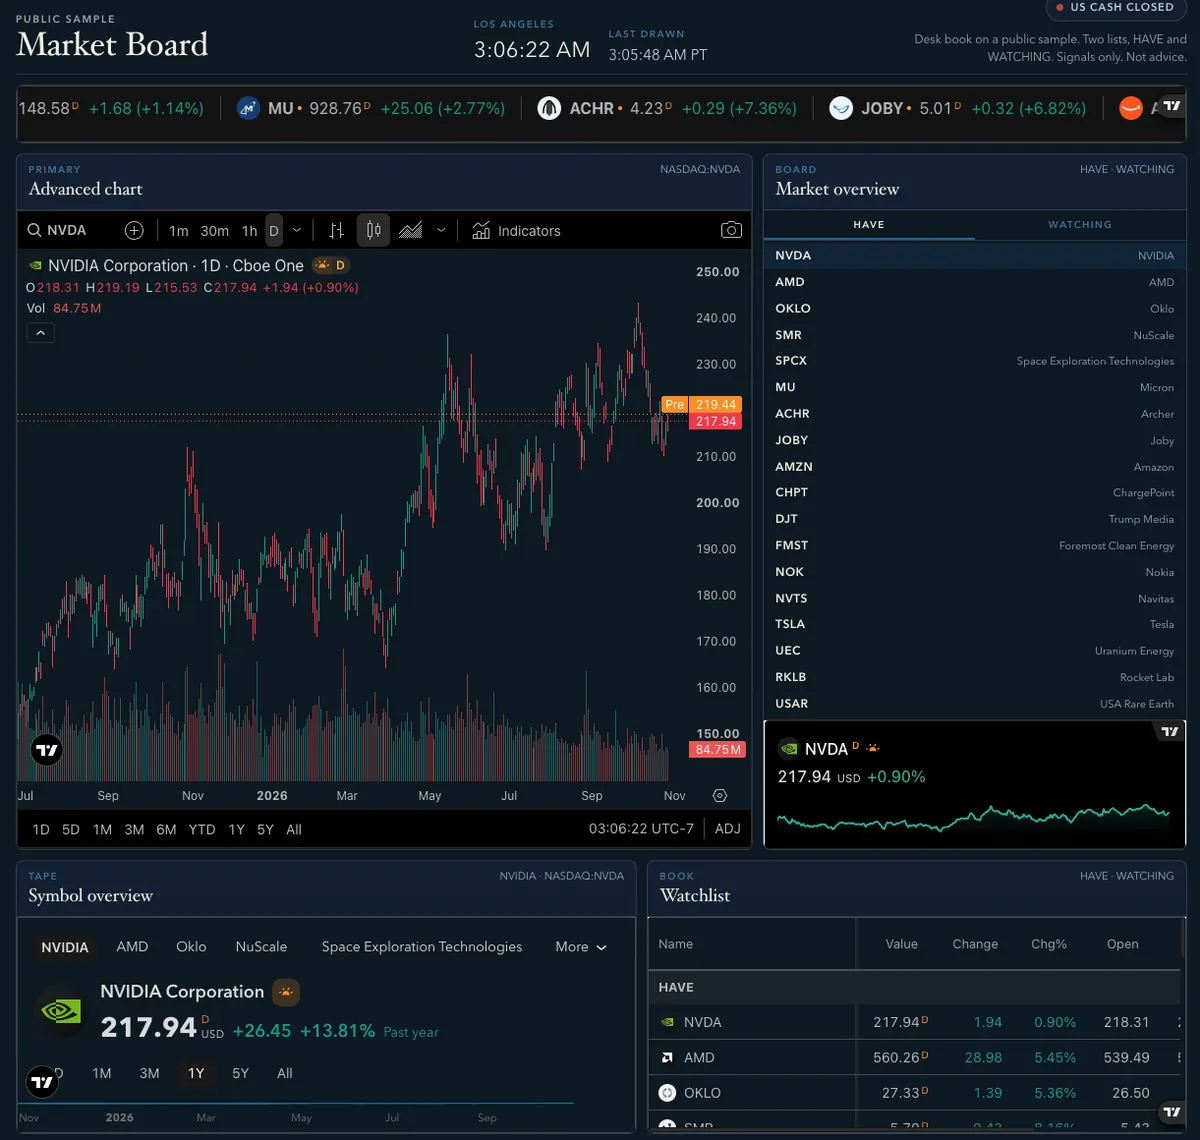Screen dimensions: 1200x1140
Task: Set chart range to 5D
Action: click(71, 829)
